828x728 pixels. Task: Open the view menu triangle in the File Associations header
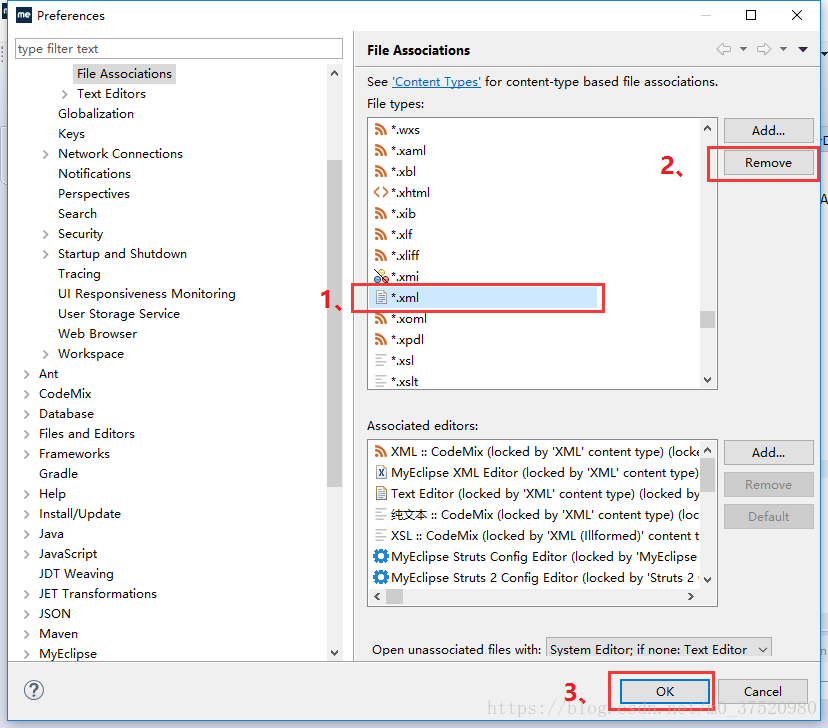click(803, 50)
